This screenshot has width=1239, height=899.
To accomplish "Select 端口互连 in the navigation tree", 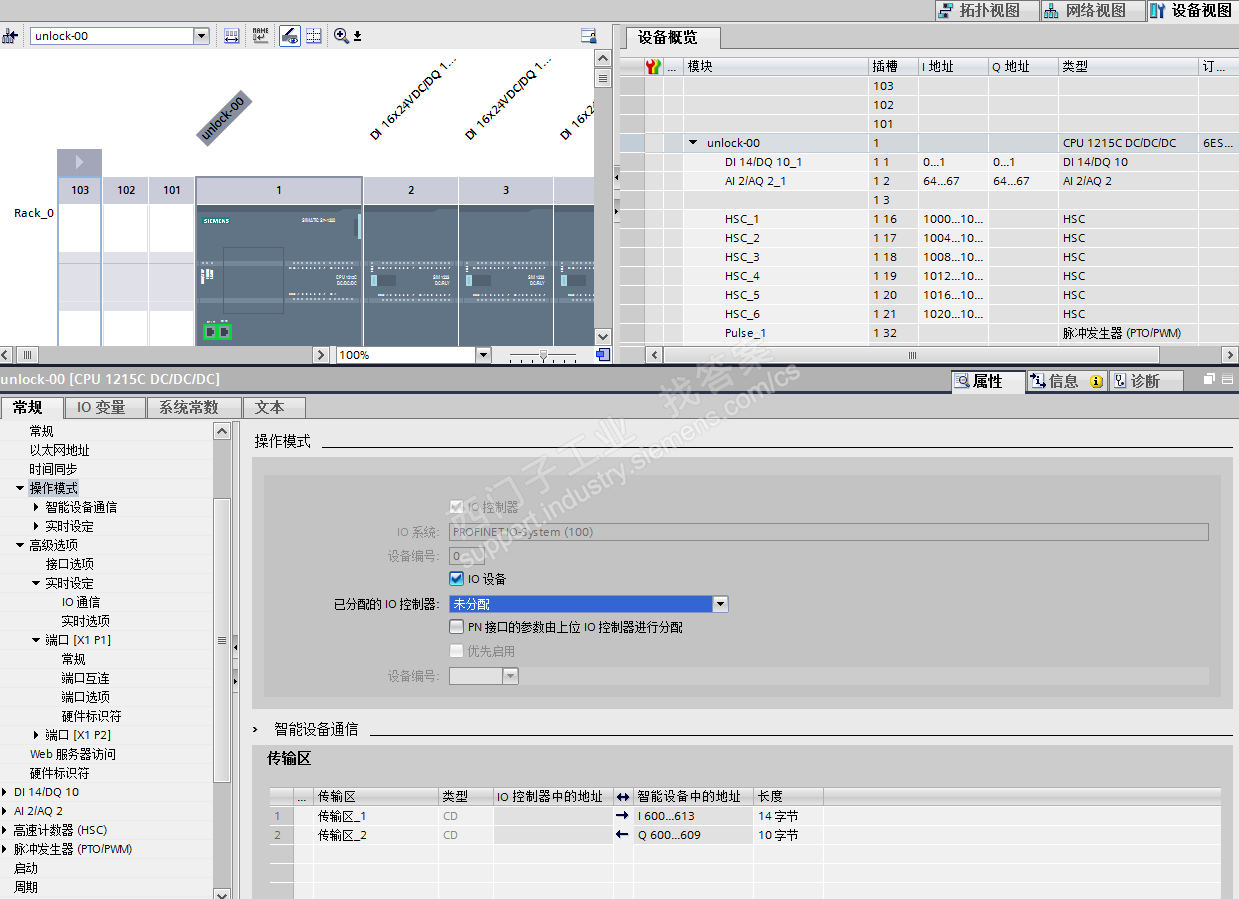I will point(85,678).
